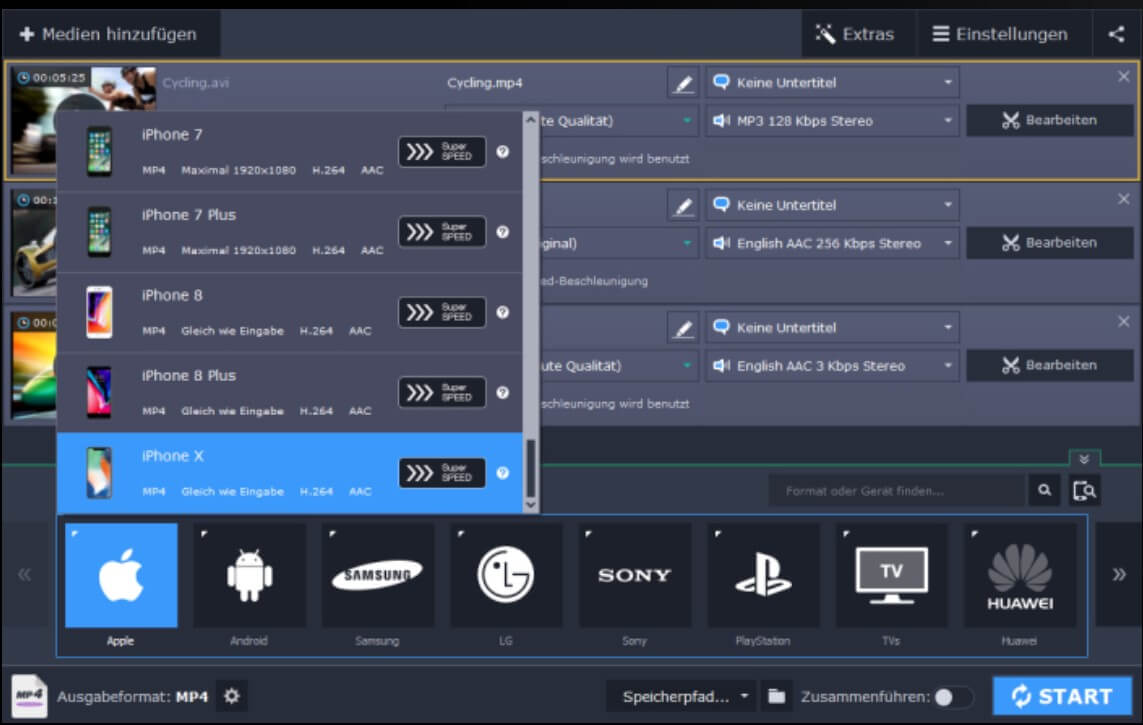Click help question mark for iPhone 7
The height and width of the screenshot is (725, 1143).
(x=502, y=152)
